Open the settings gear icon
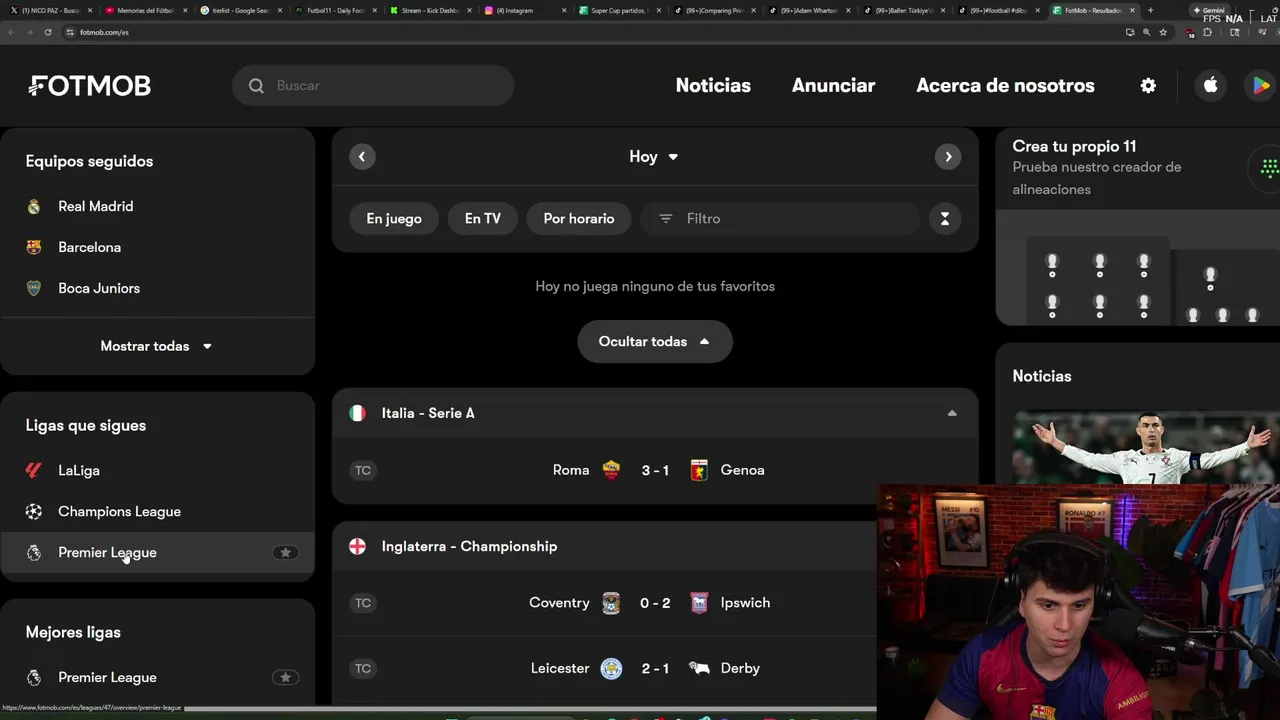Viewport: 1280px width, 720px height. point(1148,86)
